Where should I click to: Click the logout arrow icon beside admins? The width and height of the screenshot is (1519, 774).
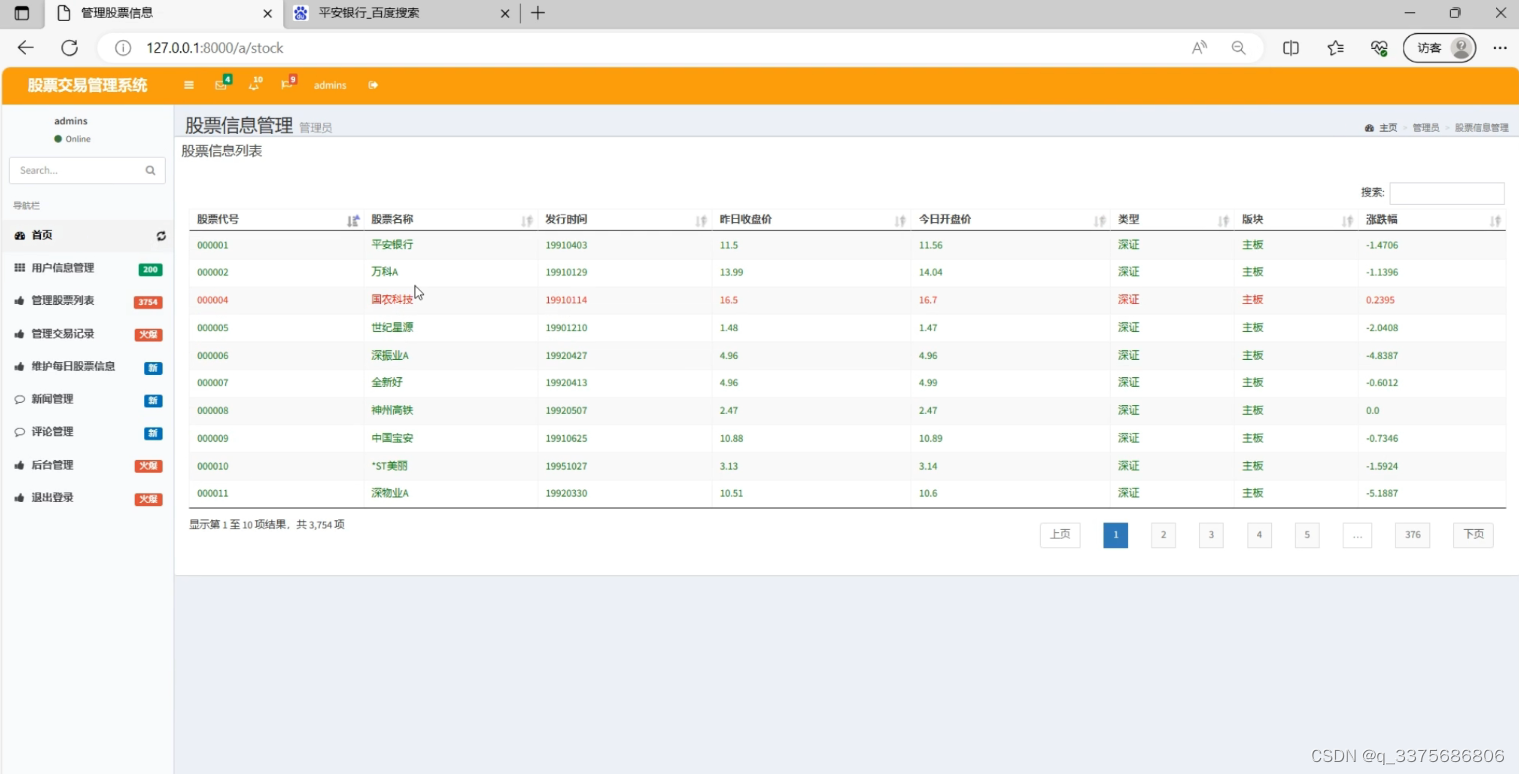pyautogui.click(x=373, y=85)
